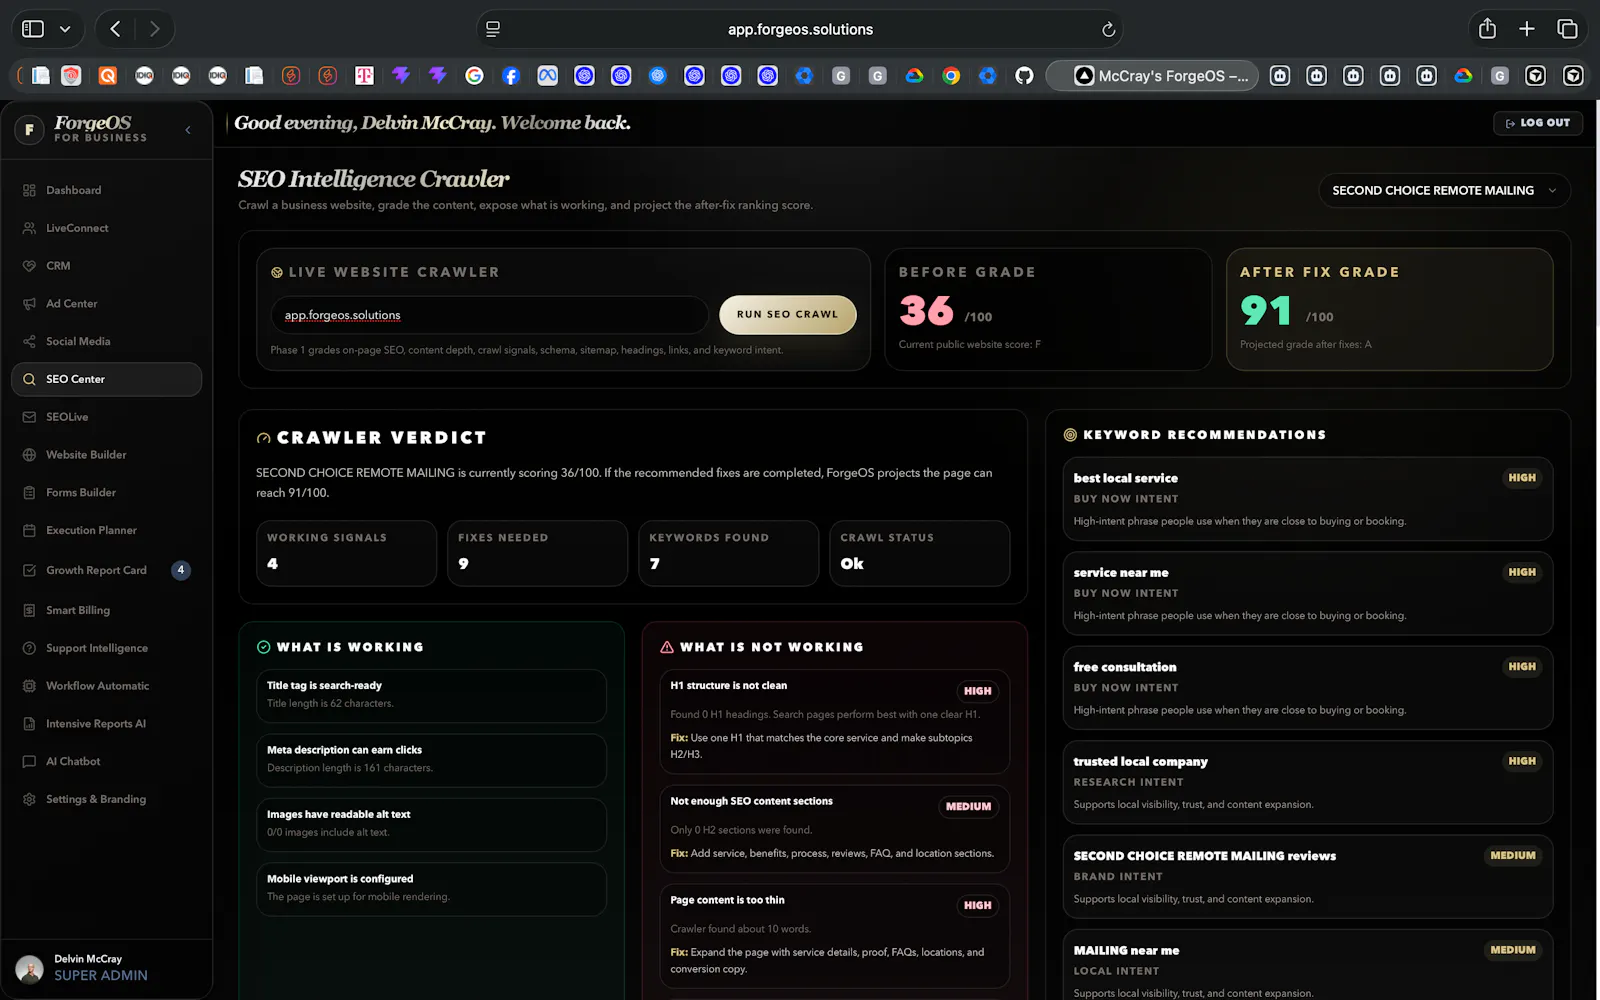
Task: Select 'service near me' keyword card
Action: [x=1308, y=593]
